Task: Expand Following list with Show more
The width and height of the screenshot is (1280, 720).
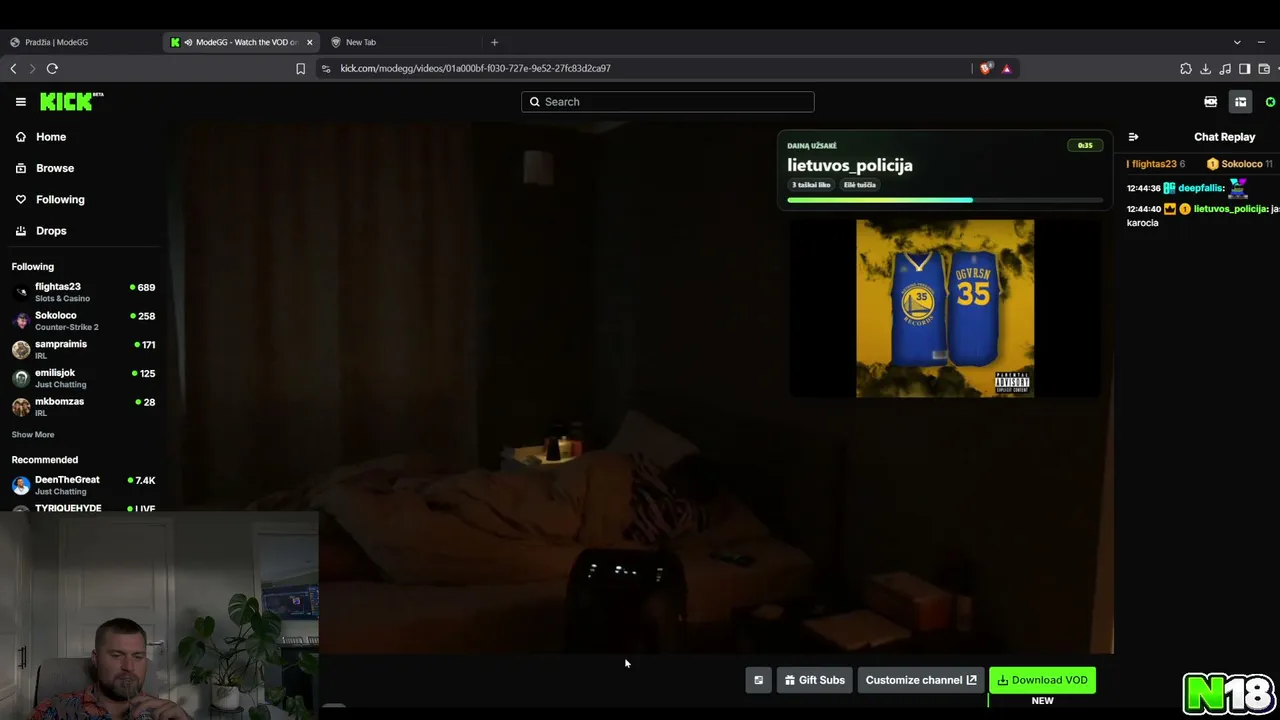Action: coord(33,435)
